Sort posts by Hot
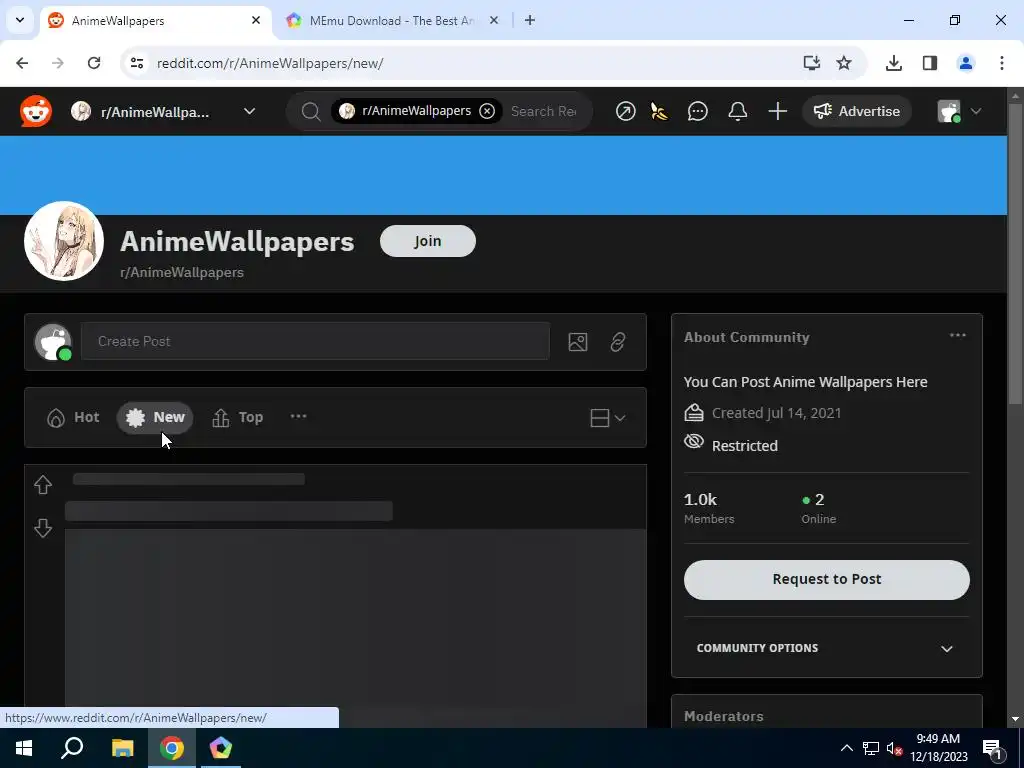The width and height of the screenshot is (1024, 768). [x=73, y=417]
